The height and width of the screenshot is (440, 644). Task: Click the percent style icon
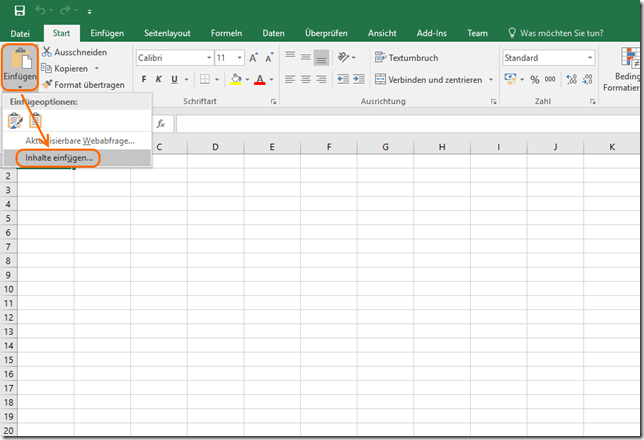(535, 79)
